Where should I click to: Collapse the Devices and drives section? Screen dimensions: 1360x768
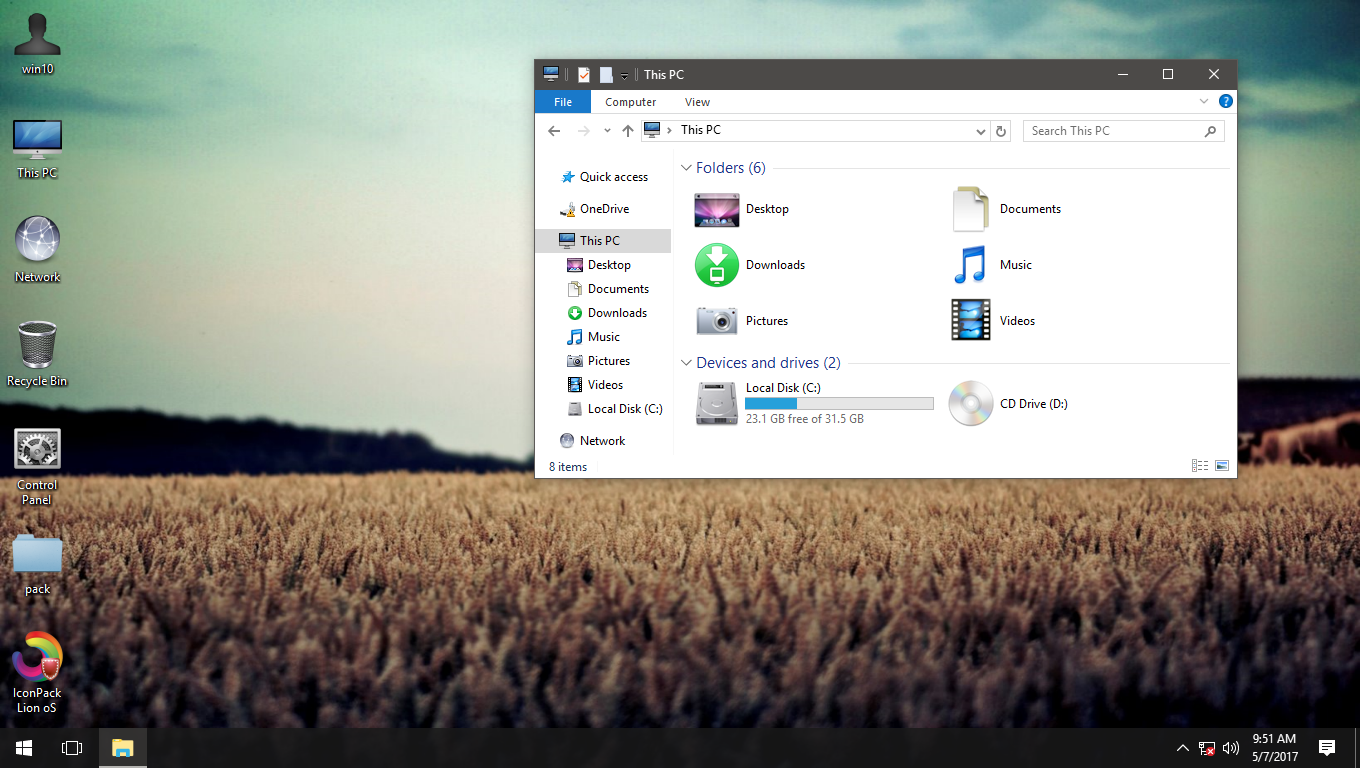coord(686,362)
